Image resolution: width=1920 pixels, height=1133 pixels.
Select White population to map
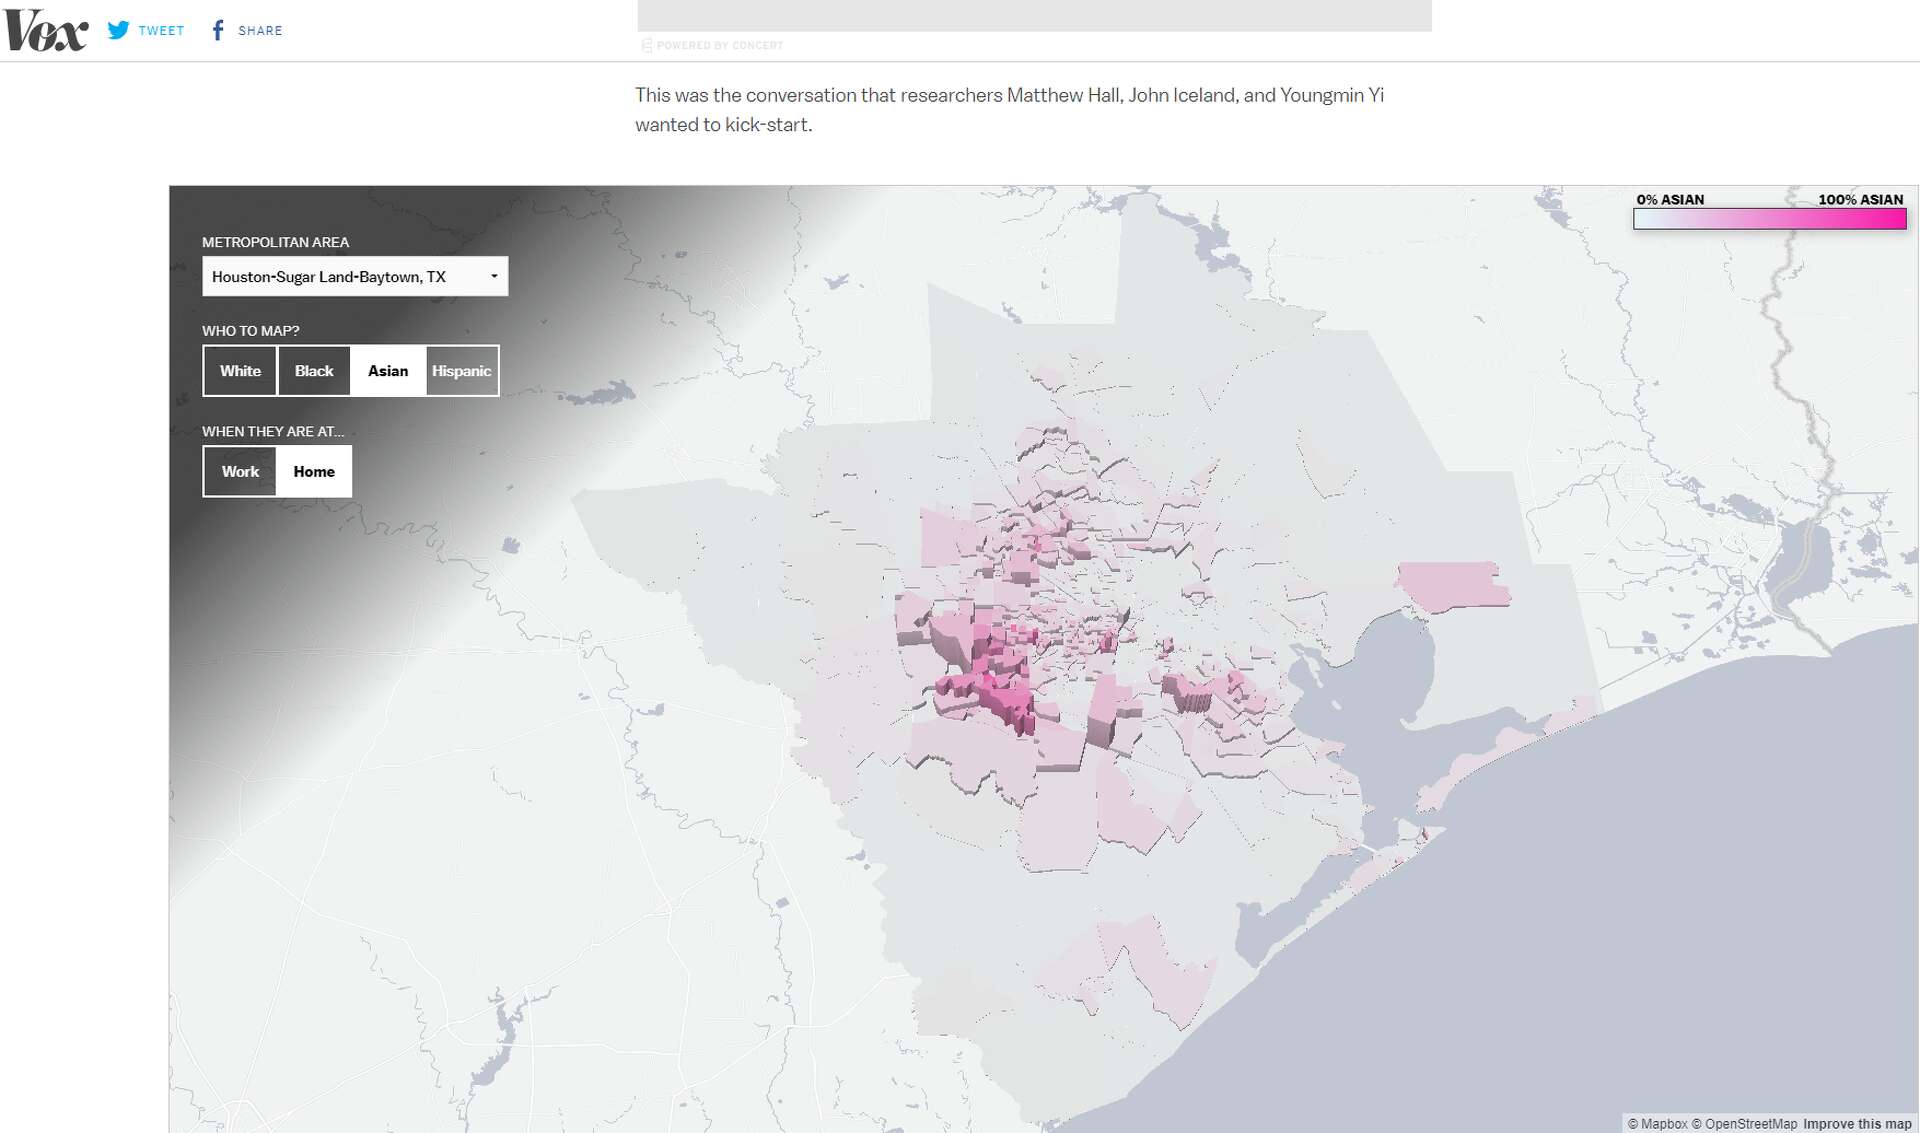click(240, 371)
